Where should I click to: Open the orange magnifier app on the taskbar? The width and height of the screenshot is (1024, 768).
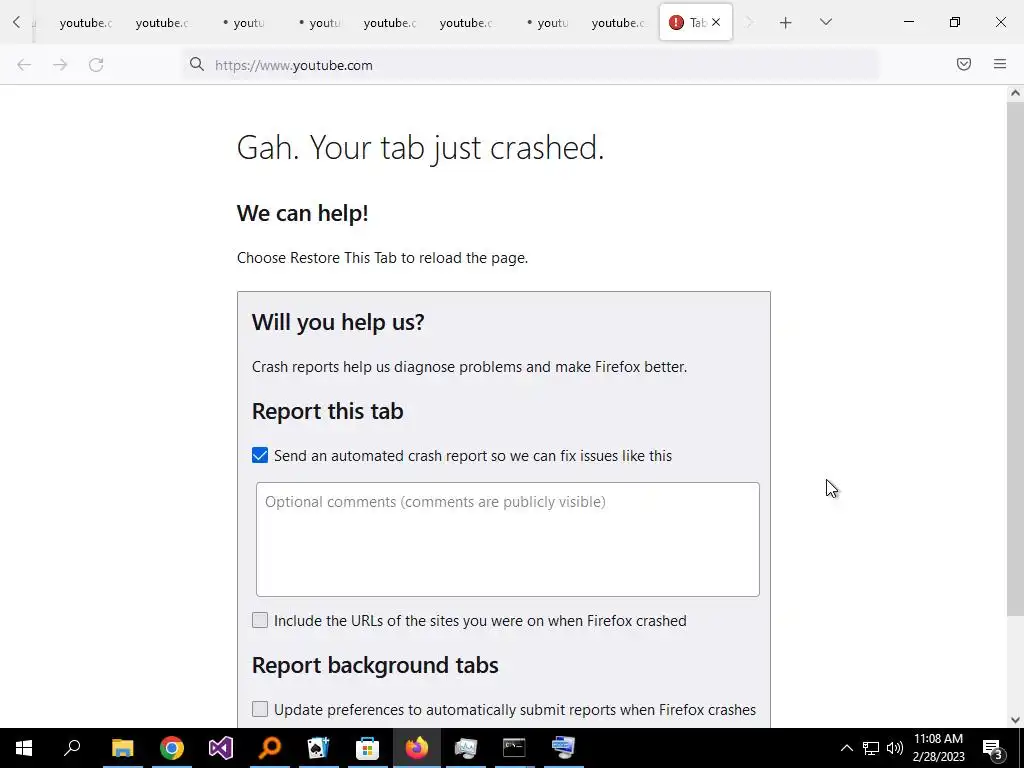[270, 748]
